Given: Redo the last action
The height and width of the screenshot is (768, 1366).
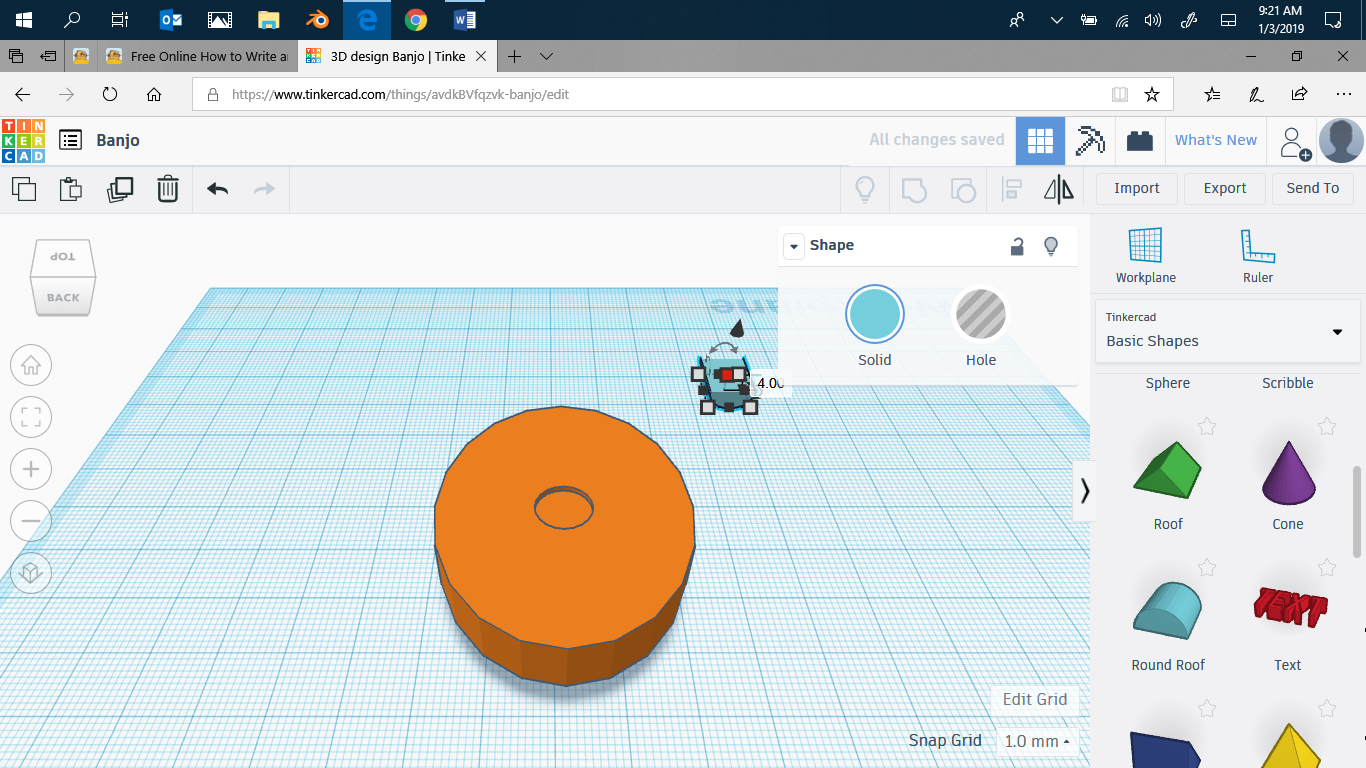Looking at the screenshot, I should point(264,188).
